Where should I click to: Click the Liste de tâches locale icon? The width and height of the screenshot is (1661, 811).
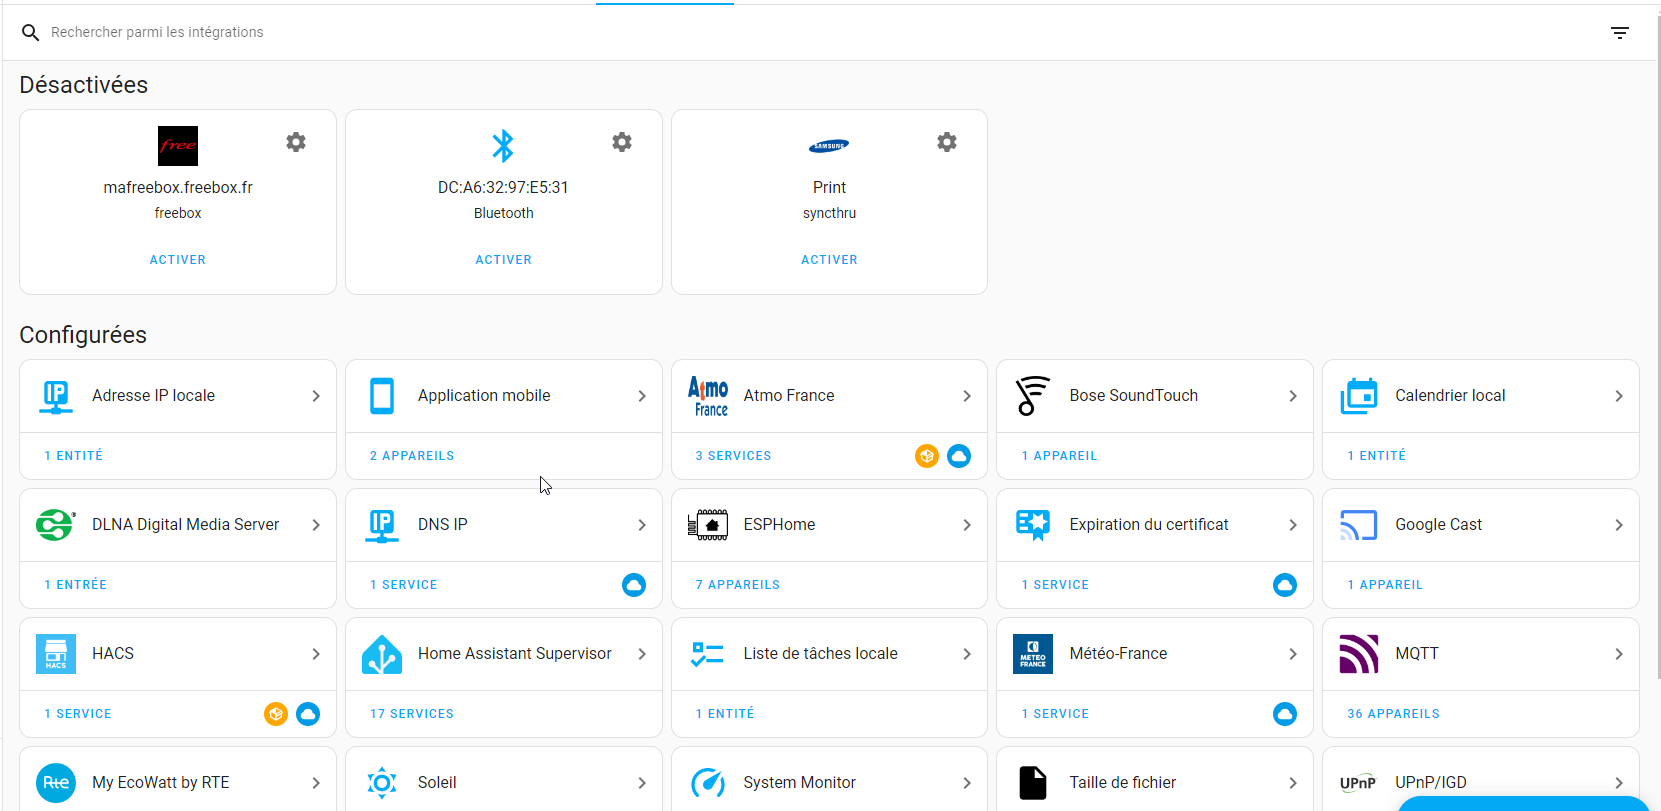tap(708, 654)
